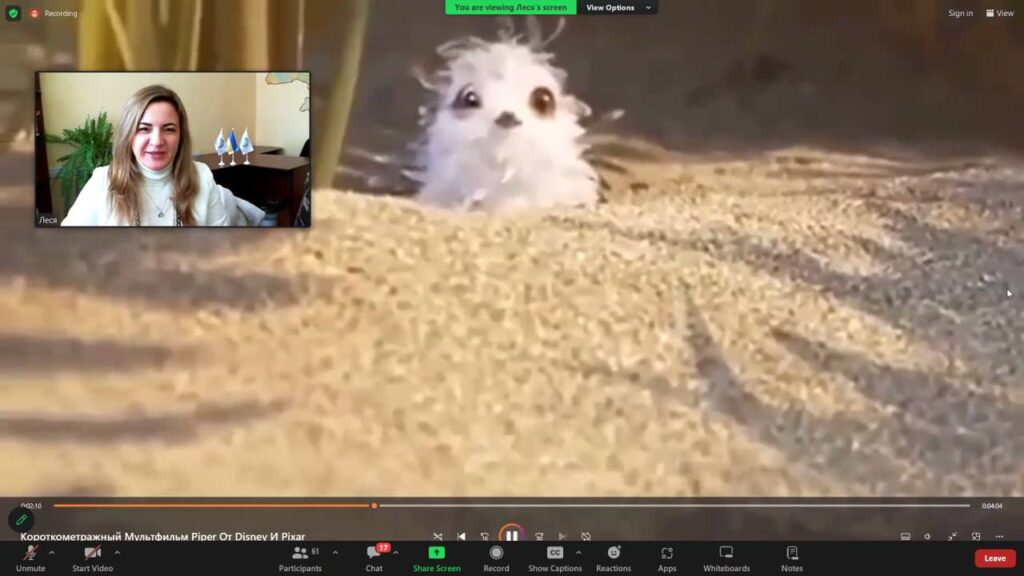Unmute the microphone
The width and height of the screenshot is (1024, 576).
[x=30, y=553]
